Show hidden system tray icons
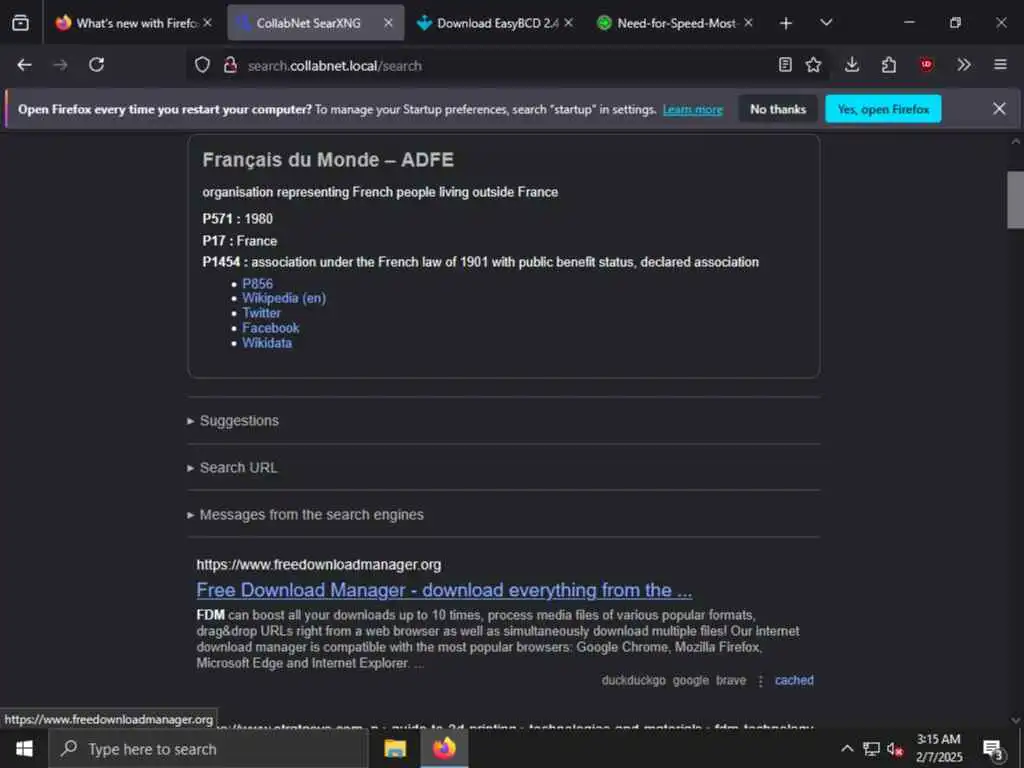 coord(846,748)
